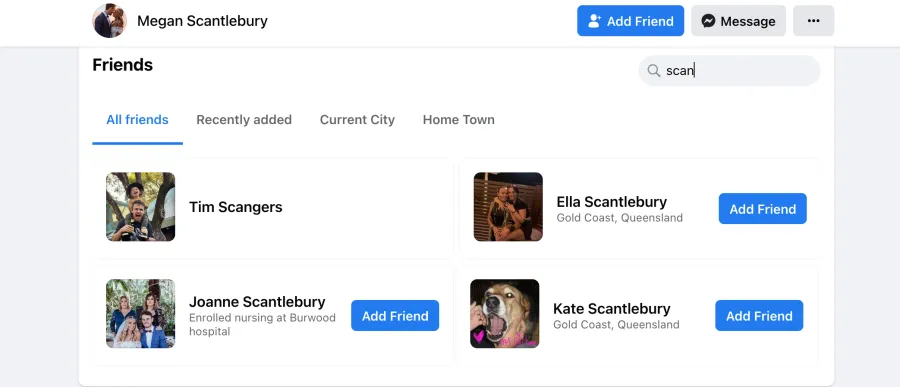Select the Current City tab
900x387 pixels.
pyautogui.click(x=357, y=119)
